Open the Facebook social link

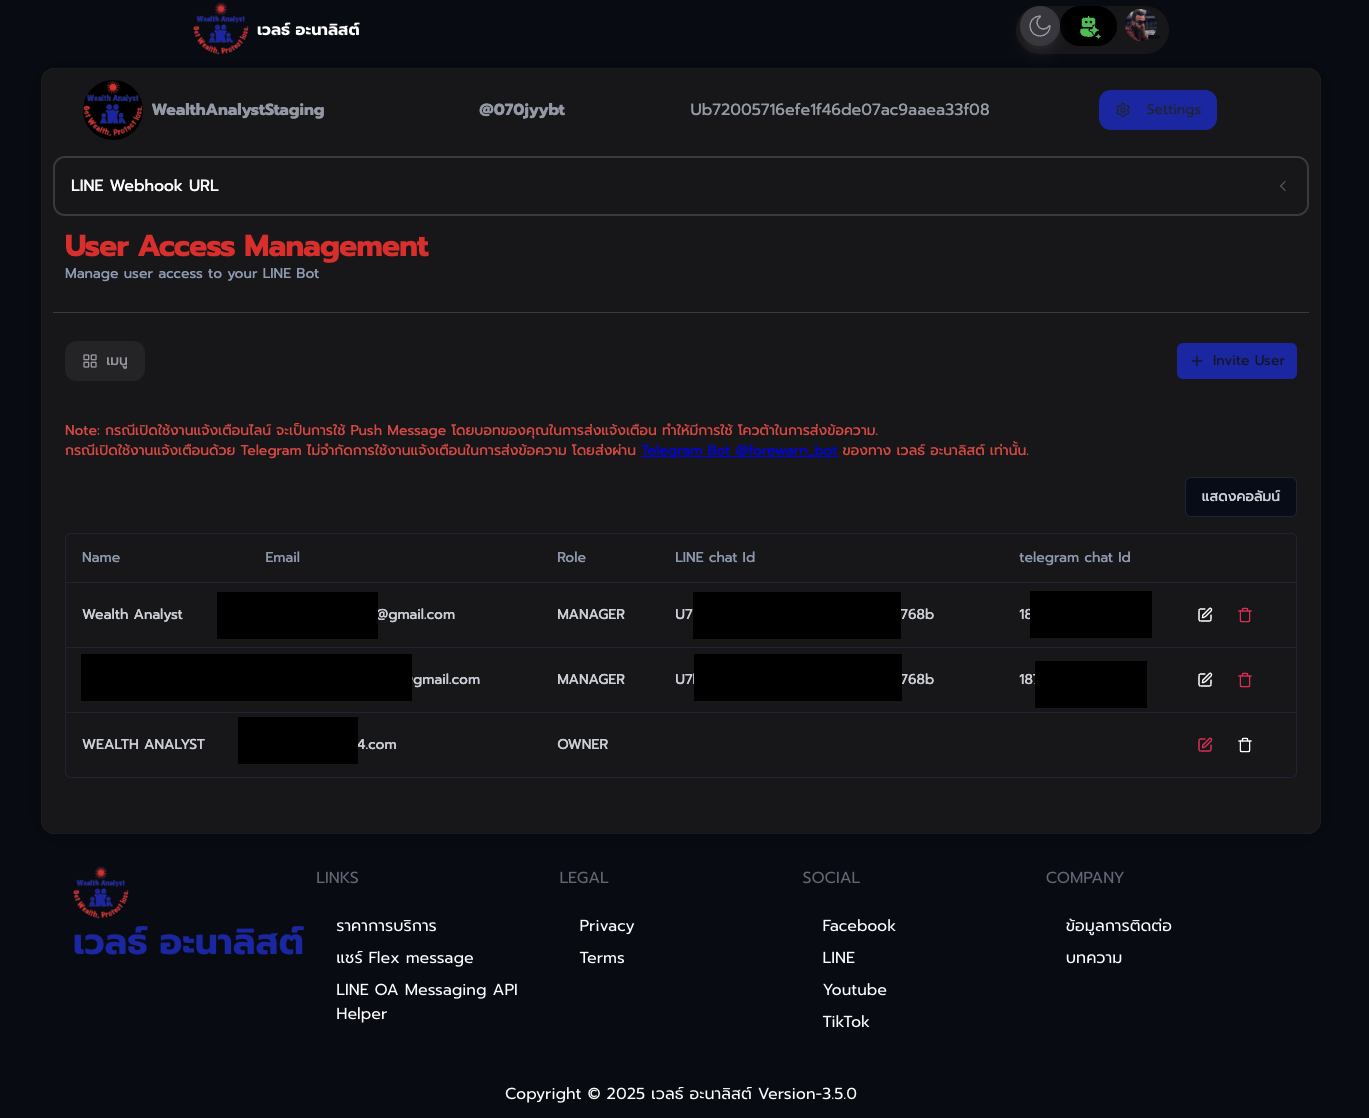[x=859, y=926]
